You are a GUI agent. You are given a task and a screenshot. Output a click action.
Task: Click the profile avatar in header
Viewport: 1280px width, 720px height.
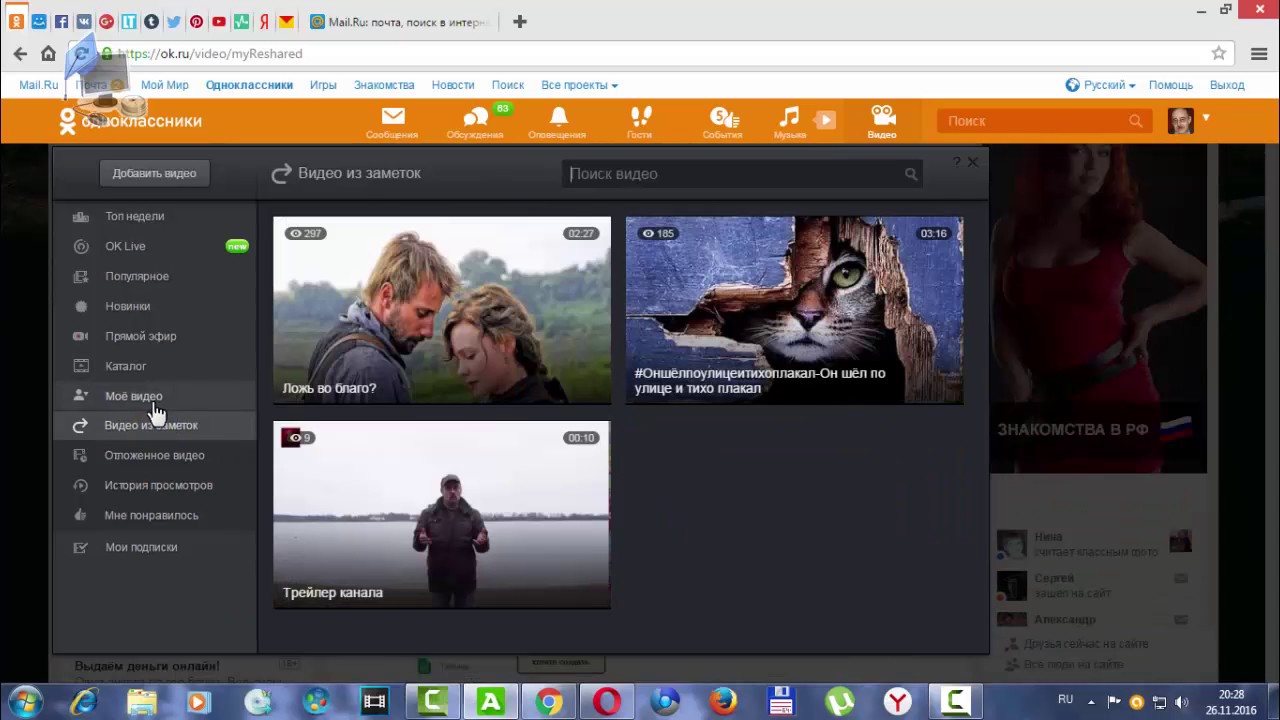[x=1181, y=121]
